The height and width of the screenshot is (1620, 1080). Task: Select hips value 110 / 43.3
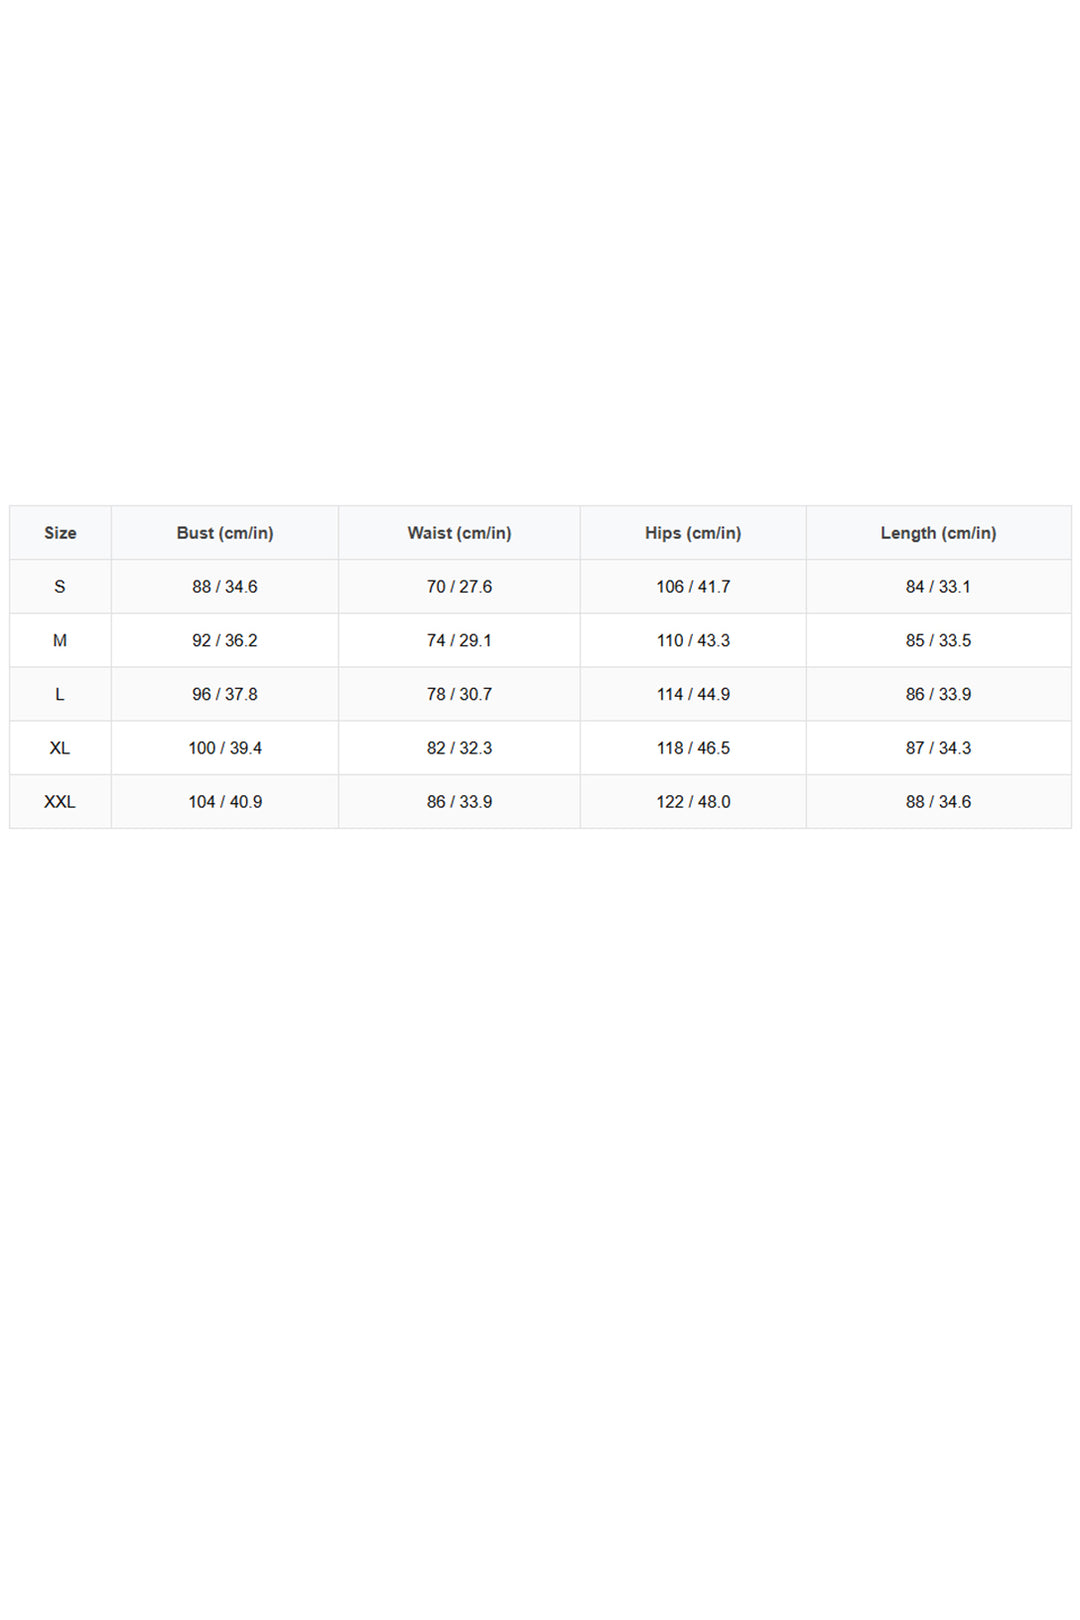click(x=693, y=641)
